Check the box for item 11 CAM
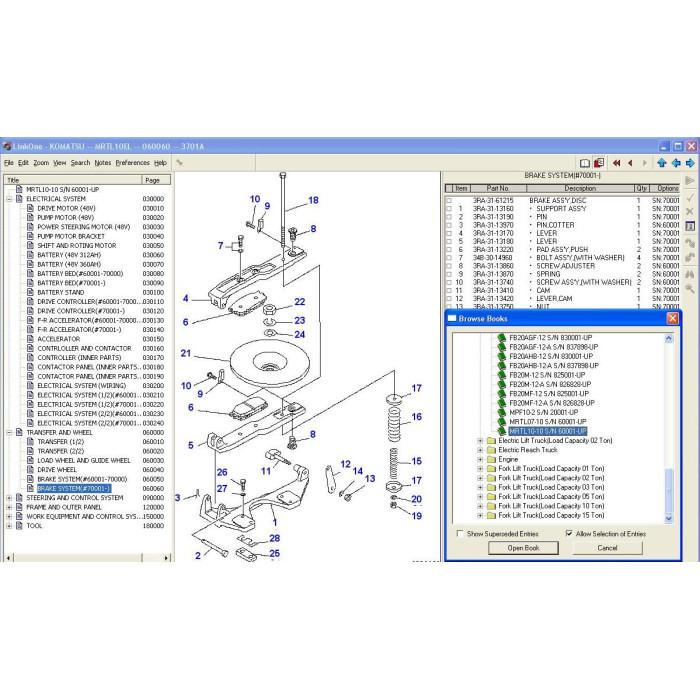 [449, 291]
